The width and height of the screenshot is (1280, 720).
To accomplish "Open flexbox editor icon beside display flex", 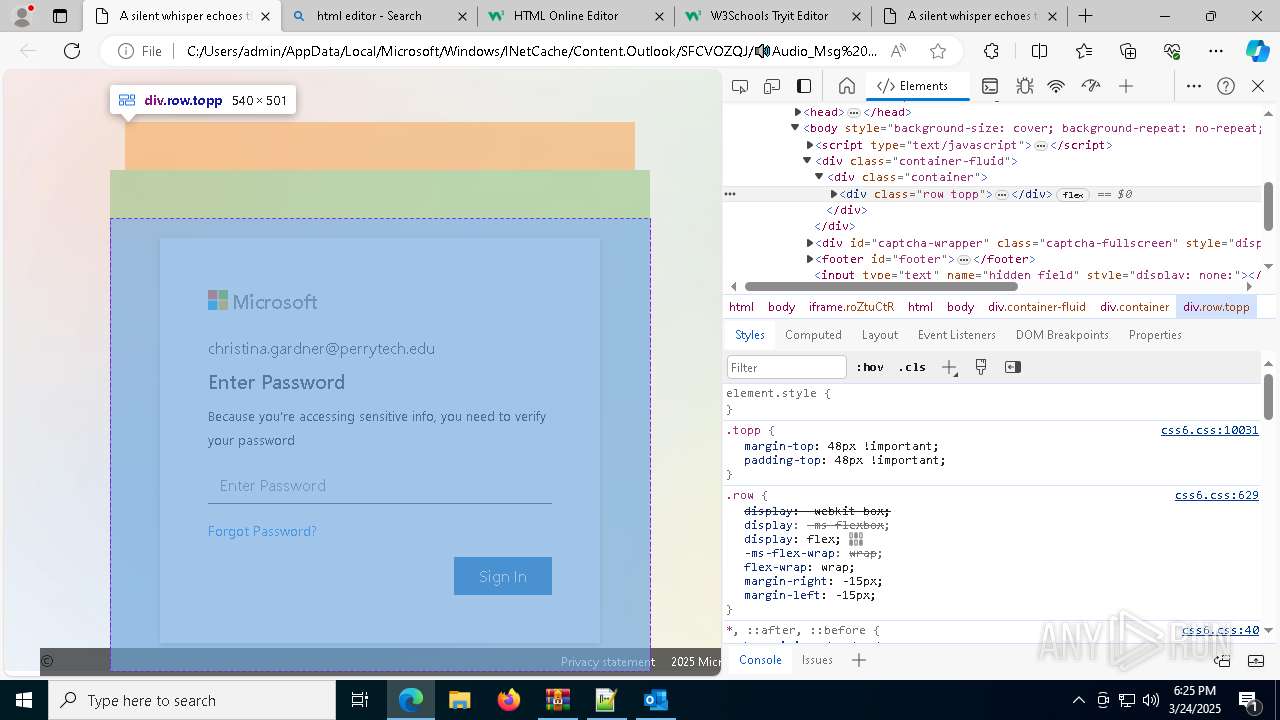I will click(856, 539).
